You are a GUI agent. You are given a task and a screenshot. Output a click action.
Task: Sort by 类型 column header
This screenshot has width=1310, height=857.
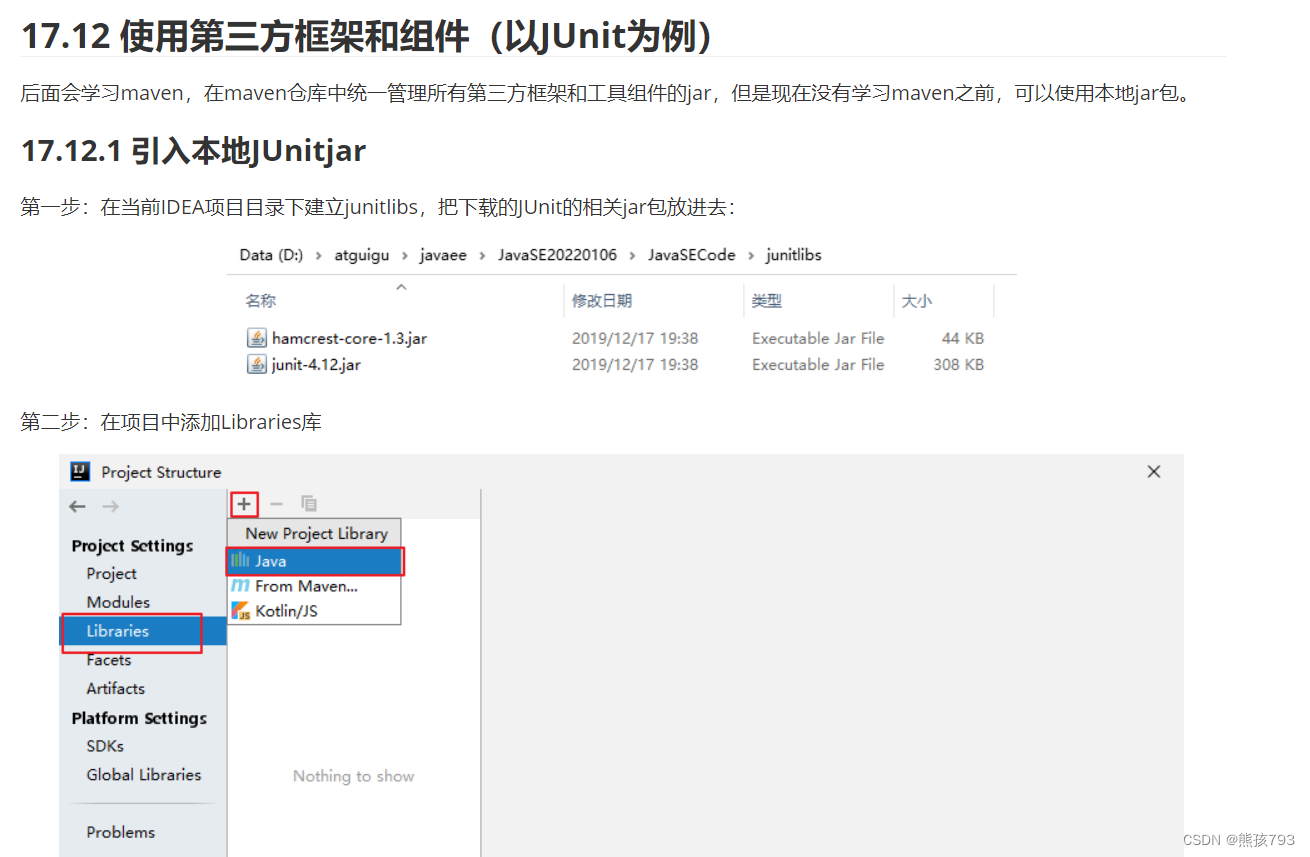point(767,301)
